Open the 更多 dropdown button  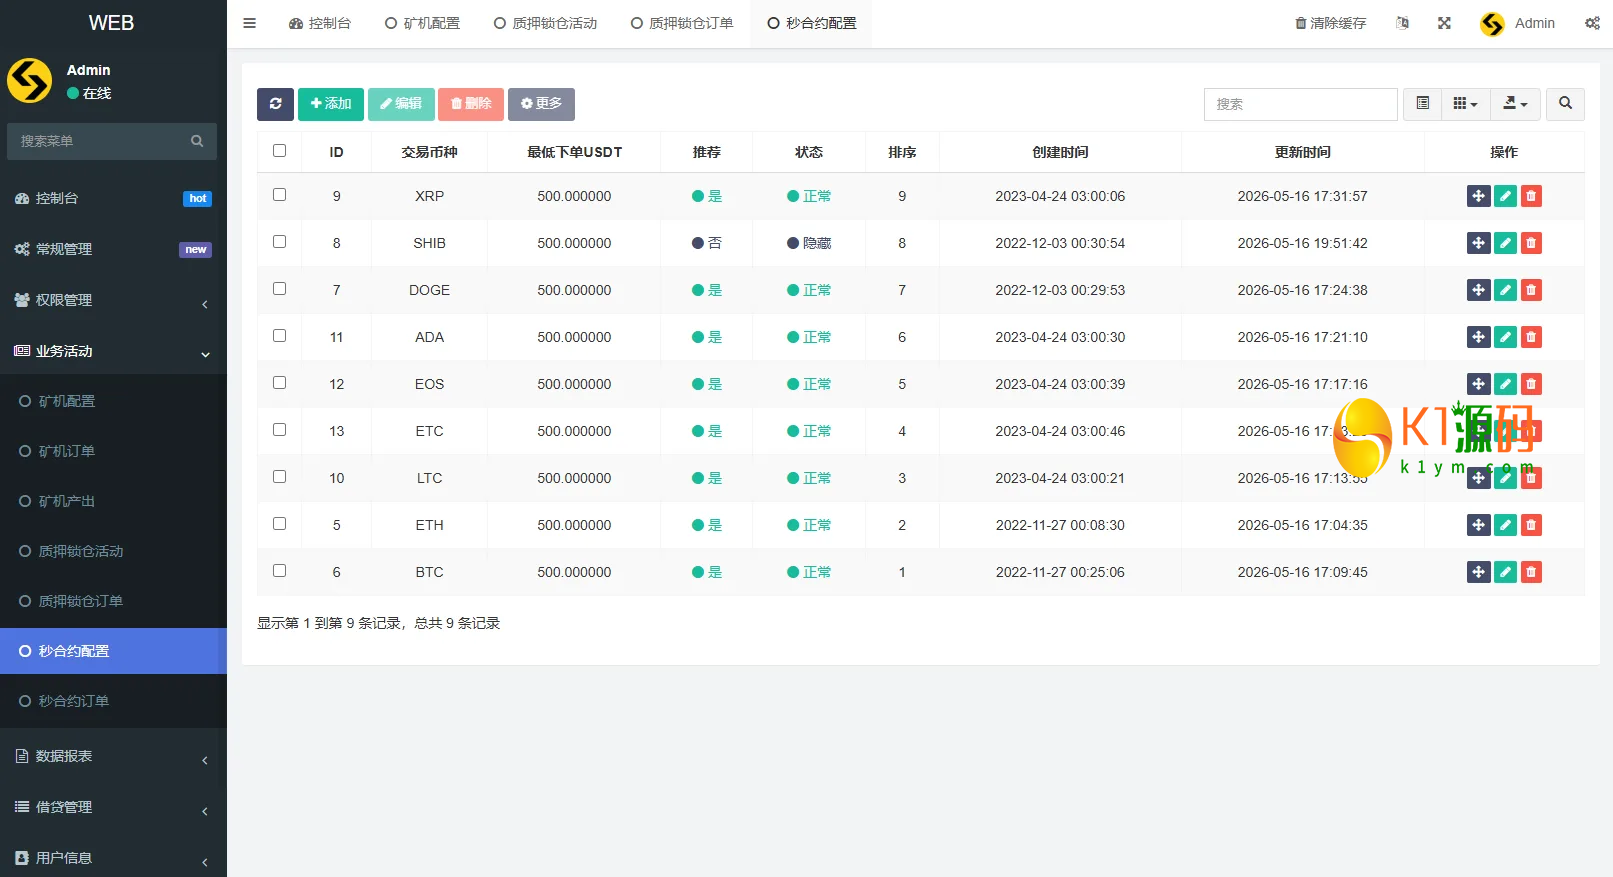(541, 104)
